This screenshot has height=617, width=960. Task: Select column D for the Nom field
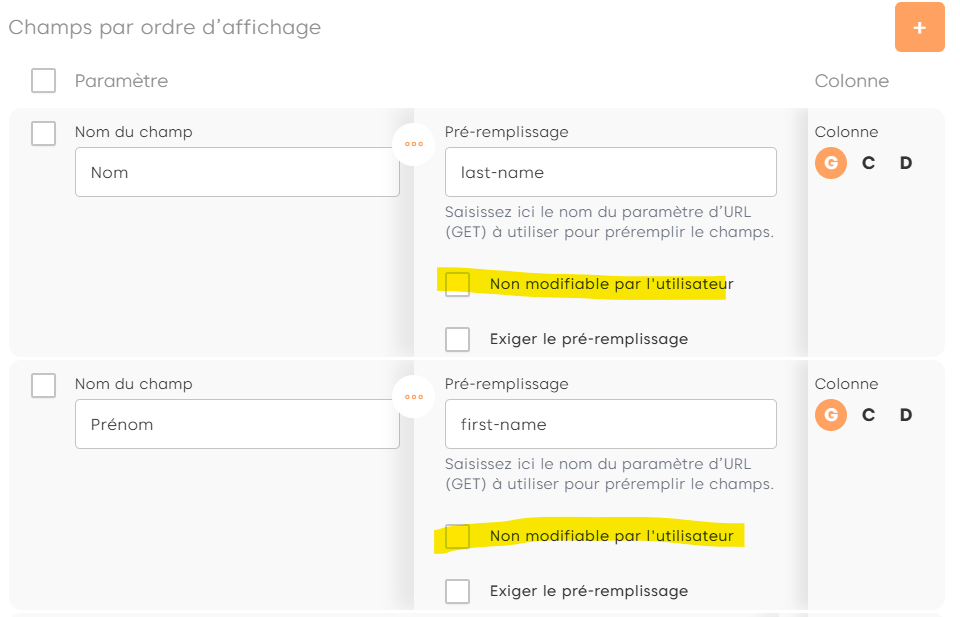[906, 163]
